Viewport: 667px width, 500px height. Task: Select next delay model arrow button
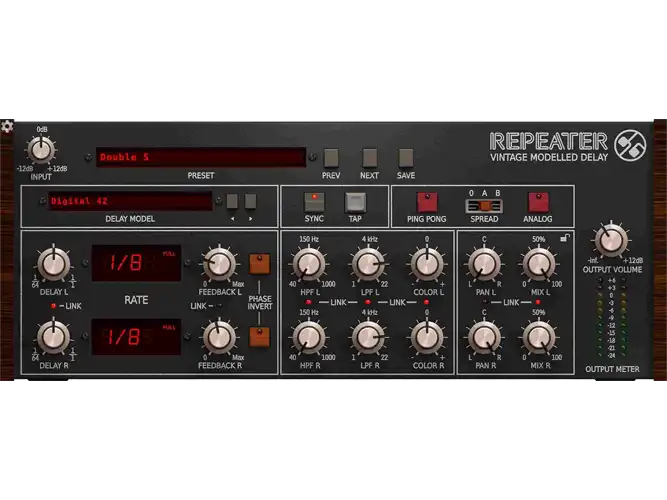pos(251,201)
